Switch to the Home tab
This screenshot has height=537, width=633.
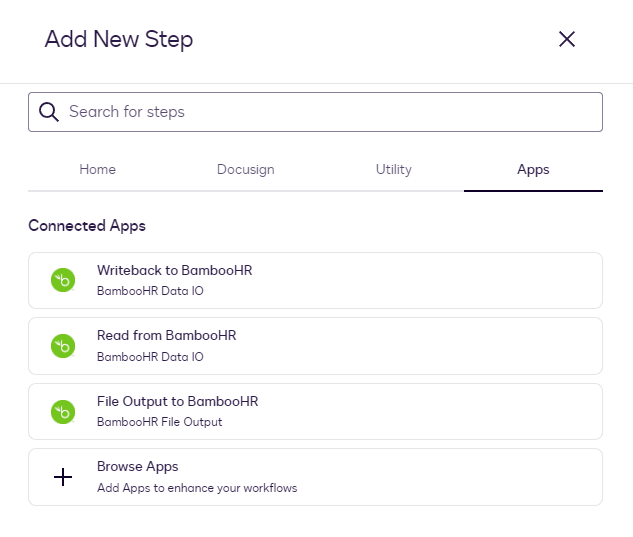[98, 170]
